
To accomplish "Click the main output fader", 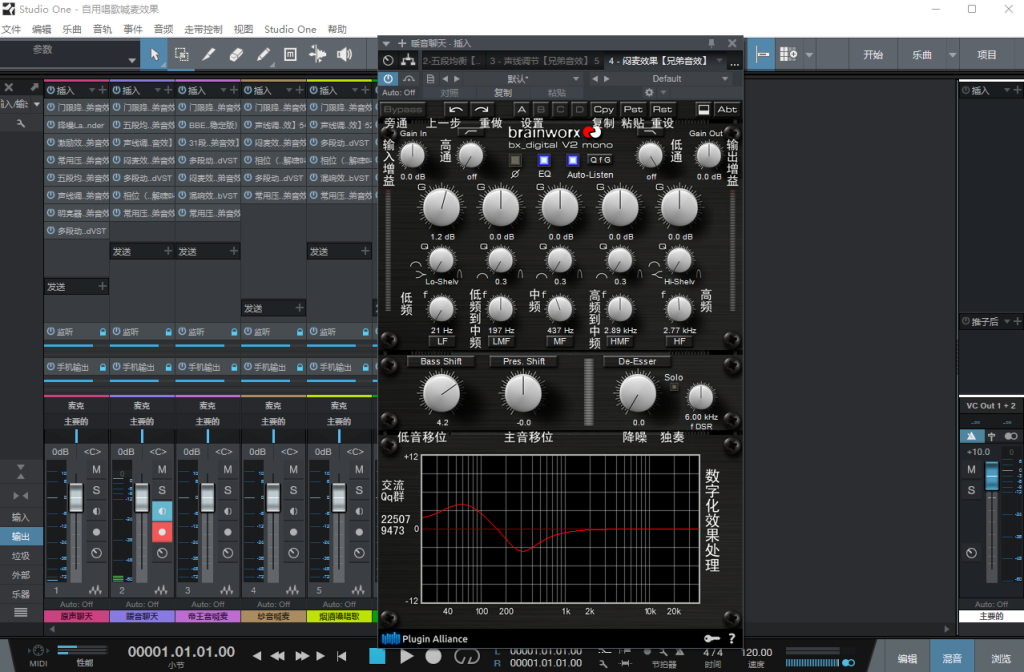I will pyautogui.click(x=991, y=475).
